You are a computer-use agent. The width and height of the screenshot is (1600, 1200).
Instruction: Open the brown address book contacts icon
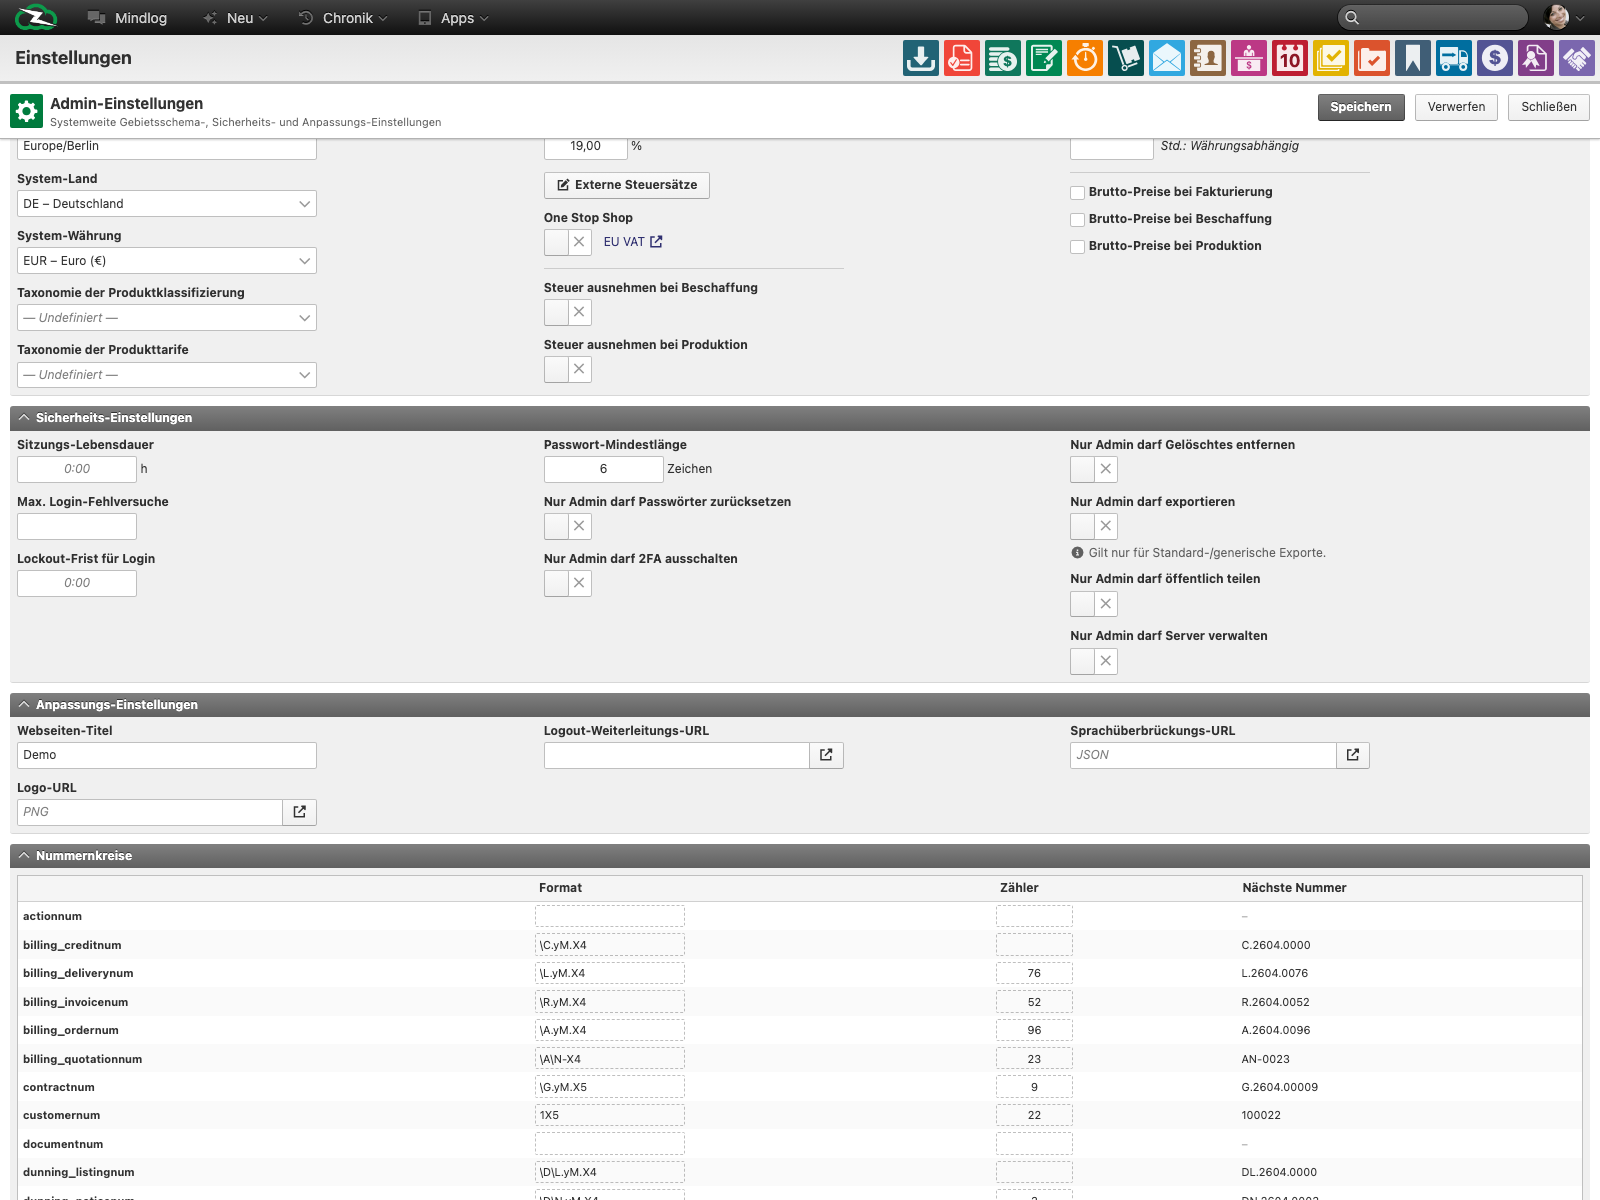[x=1207, y=58]
